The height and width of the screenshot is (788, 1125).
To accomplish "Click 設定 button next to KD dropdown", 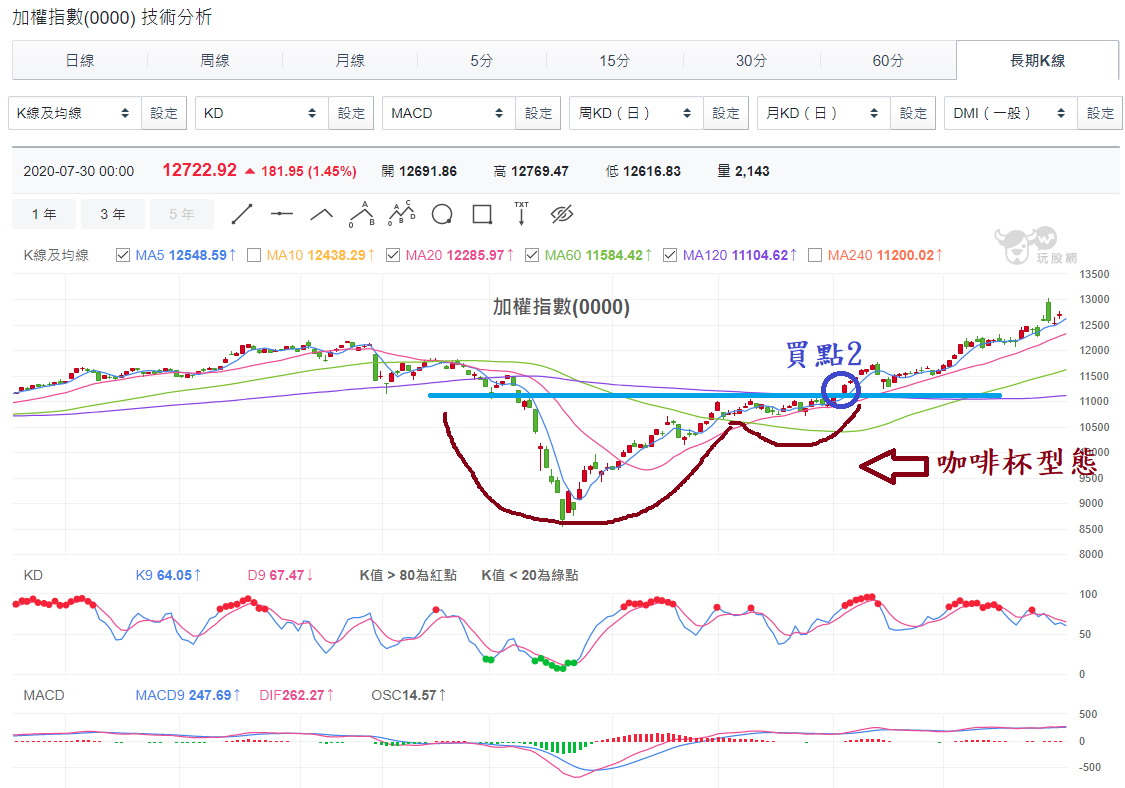I will pos(351,113).
